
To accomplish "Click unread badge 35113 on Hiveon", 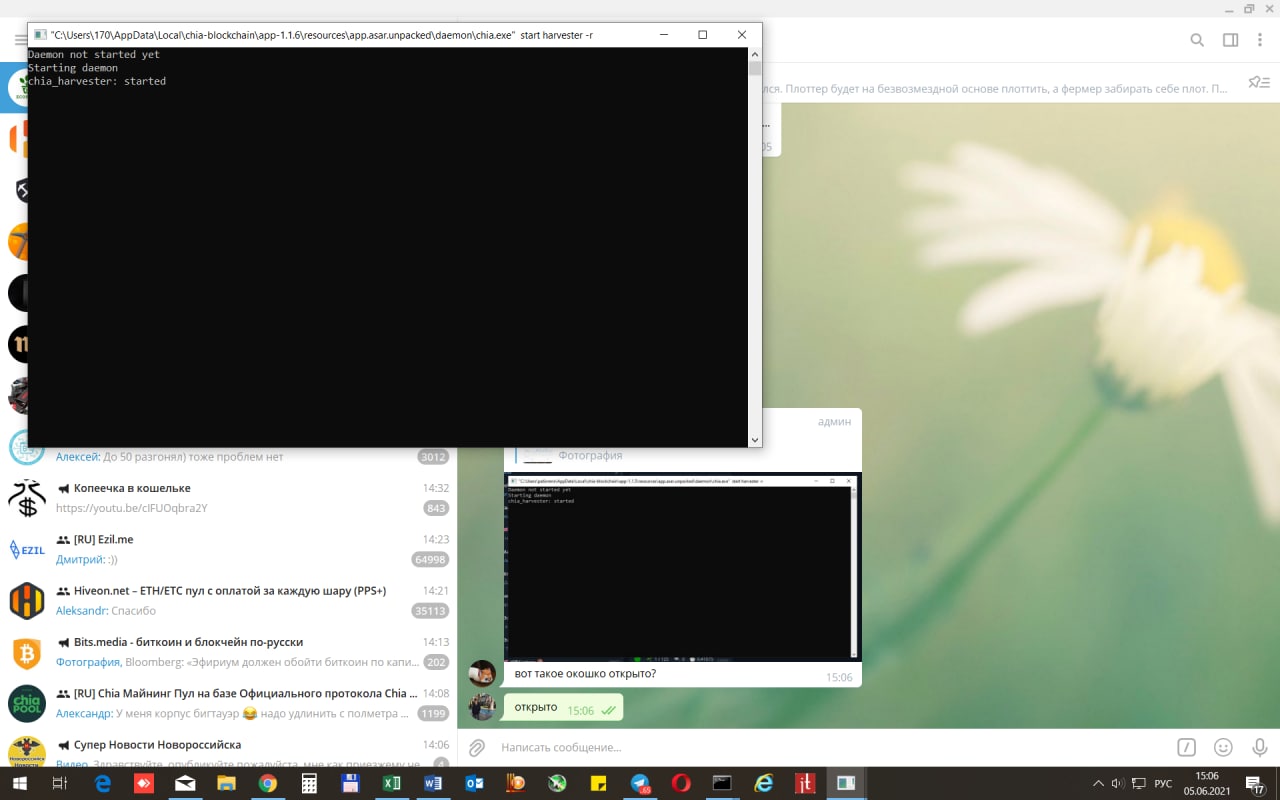I will click(430, 611).
